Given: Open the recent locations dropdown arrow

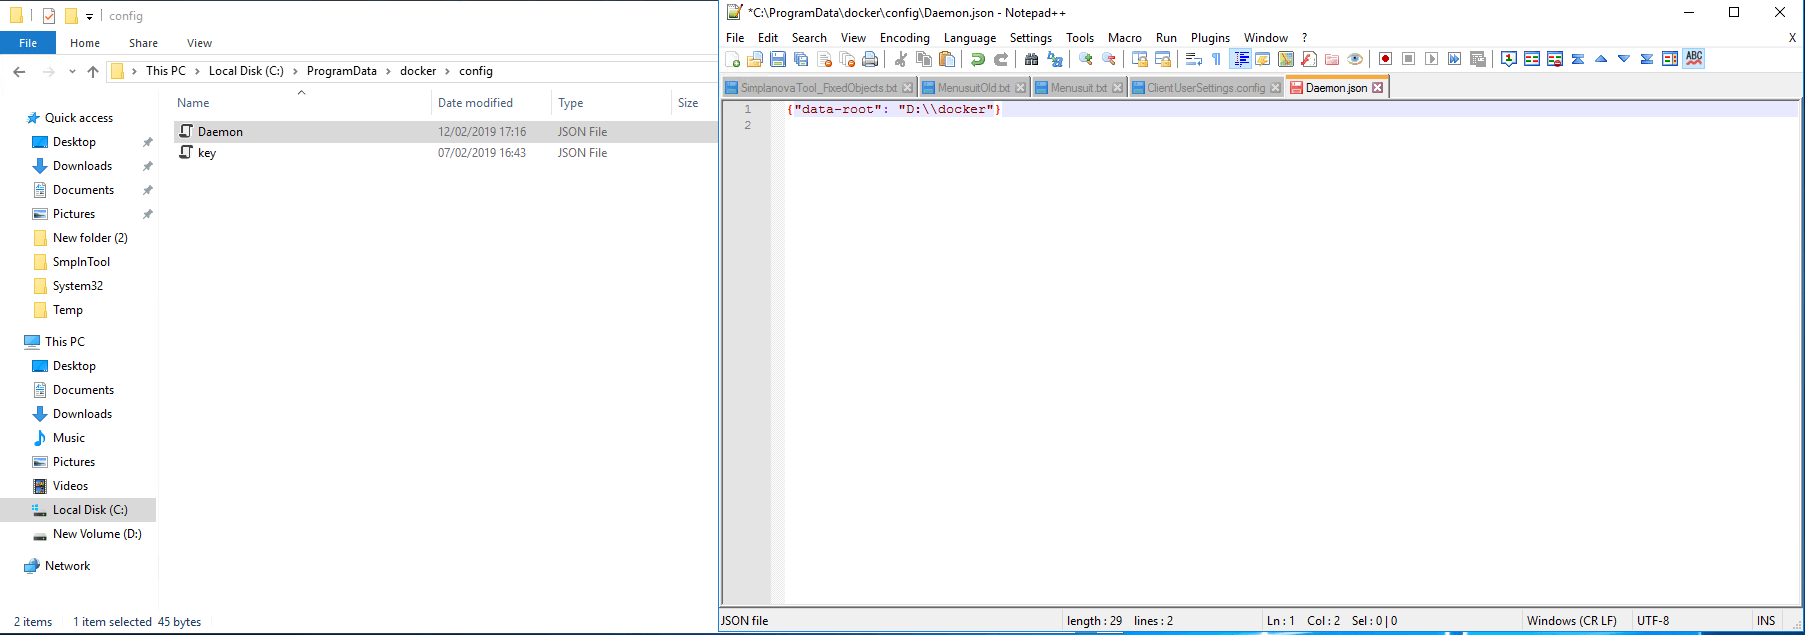Looking at the screenshot, I should click(x=72, y=72).
